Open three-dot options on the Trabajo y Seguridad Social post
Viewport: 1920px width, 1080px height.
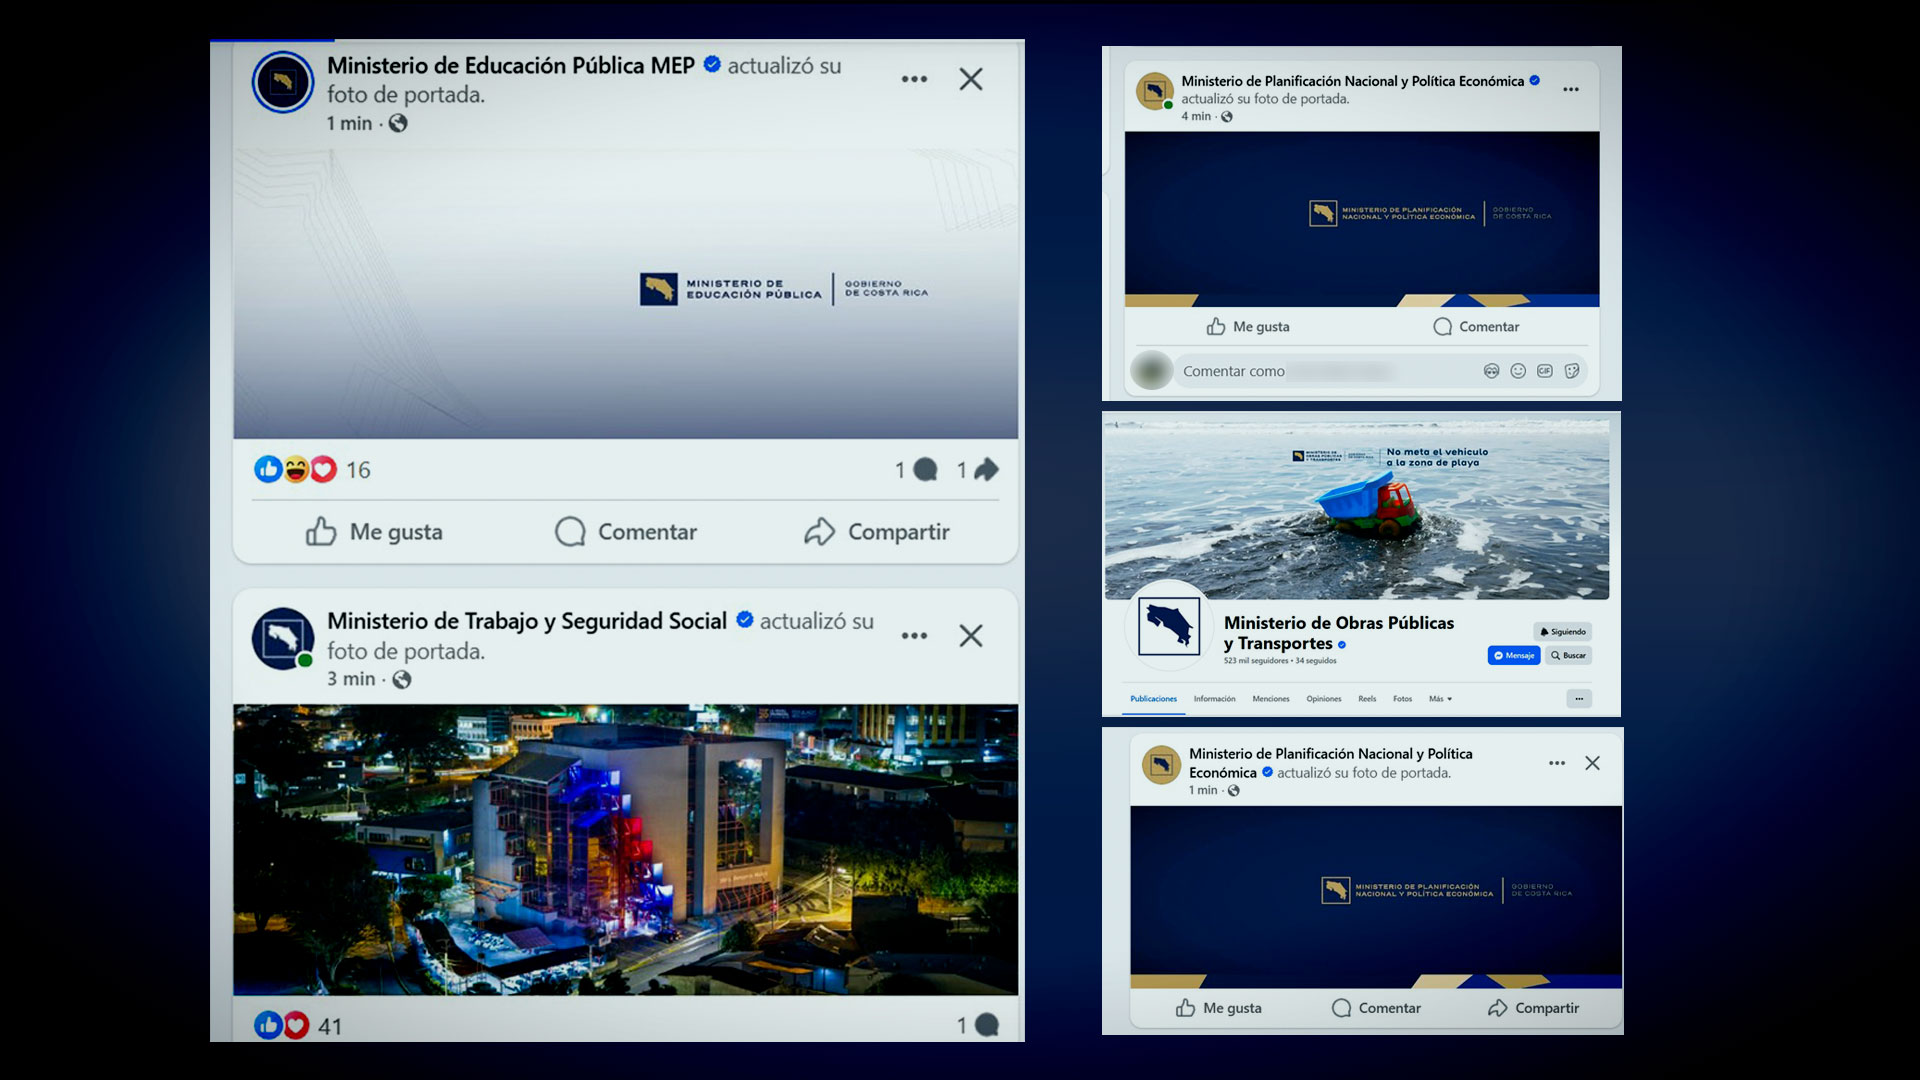914,636
